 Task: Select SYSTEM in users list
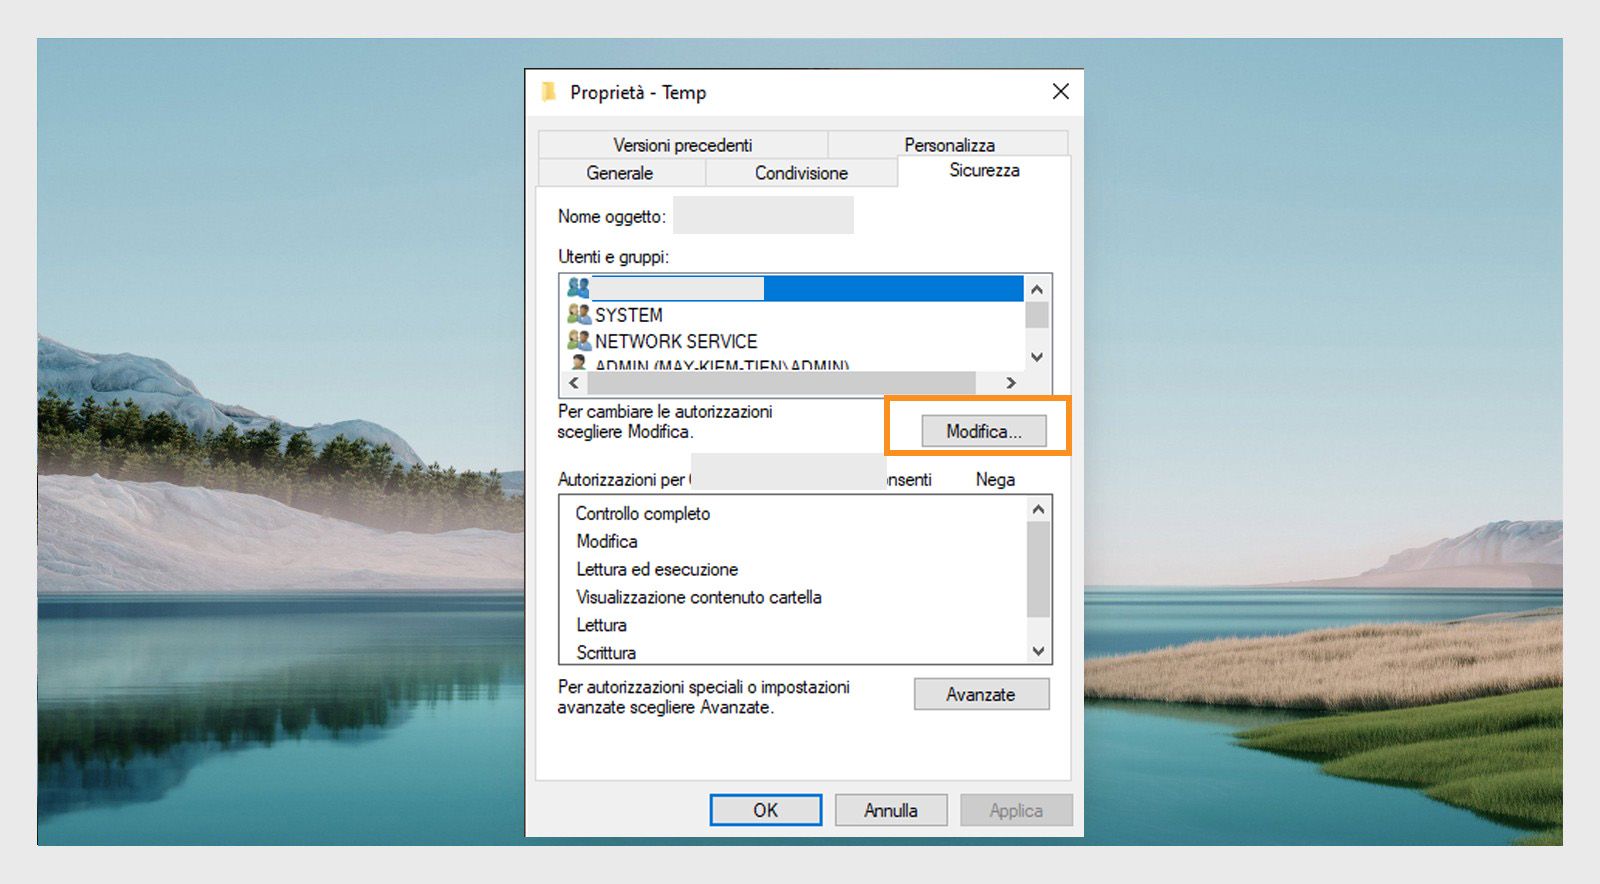[628, 314]
